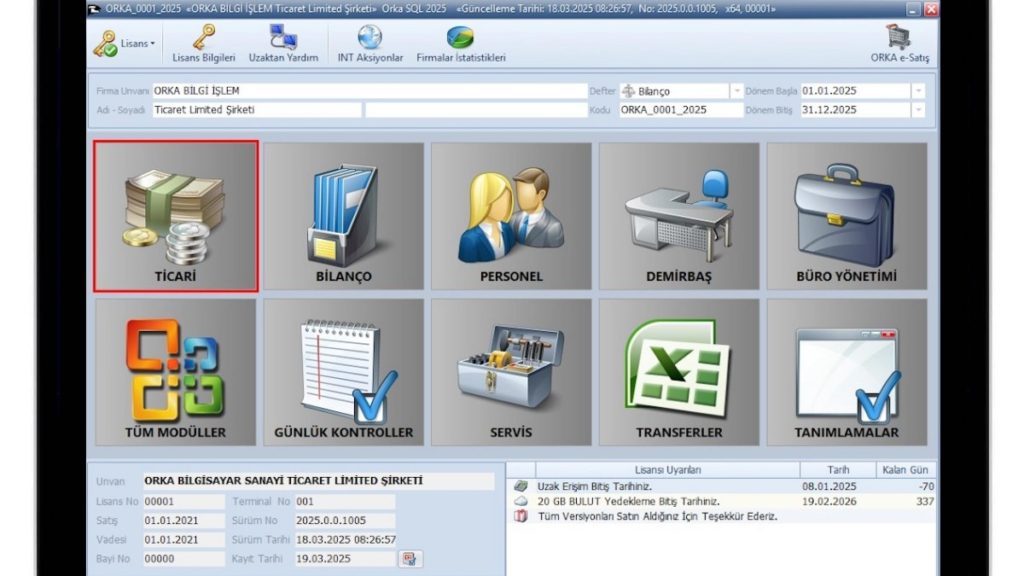Click the Terminal No value 001
1024x576 pixels.
345,502
